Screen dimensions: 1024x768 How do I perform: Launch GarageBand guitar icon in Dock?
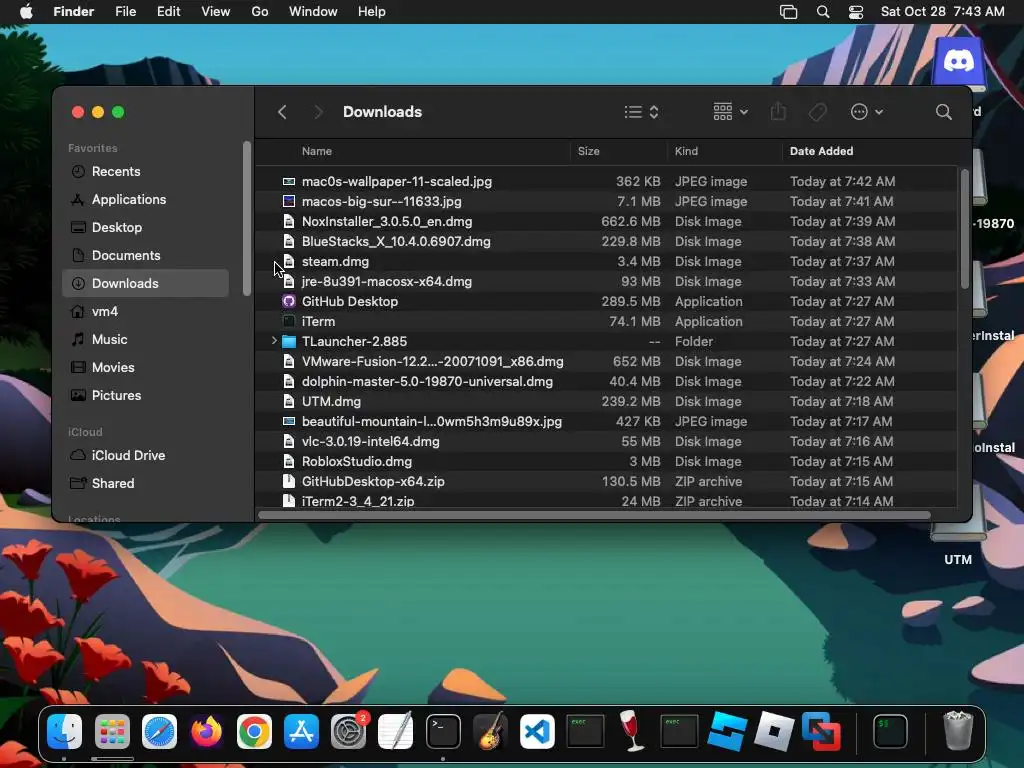click(490, 731)
